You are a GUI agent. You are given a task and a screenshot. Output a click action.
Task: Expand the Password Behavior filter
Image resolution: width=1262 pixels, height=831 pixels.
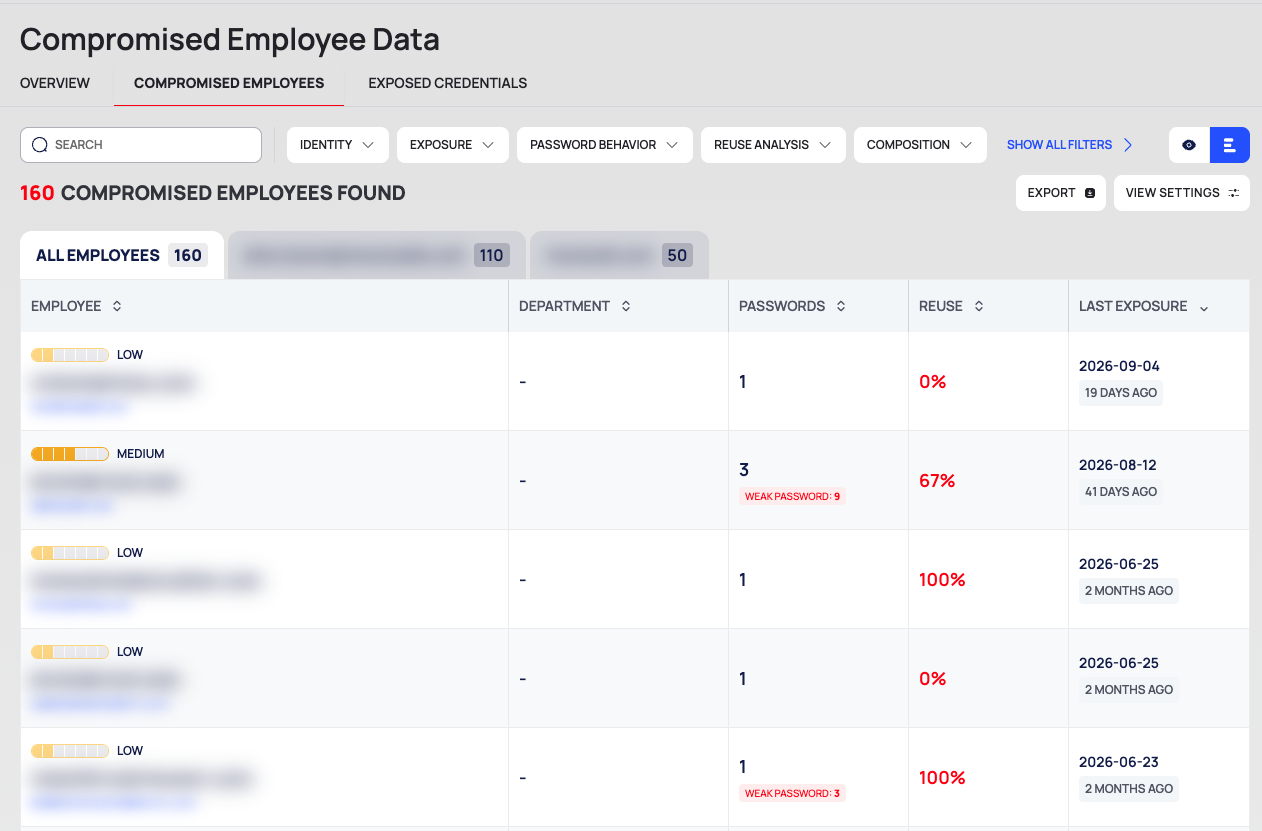click(604, 145)
